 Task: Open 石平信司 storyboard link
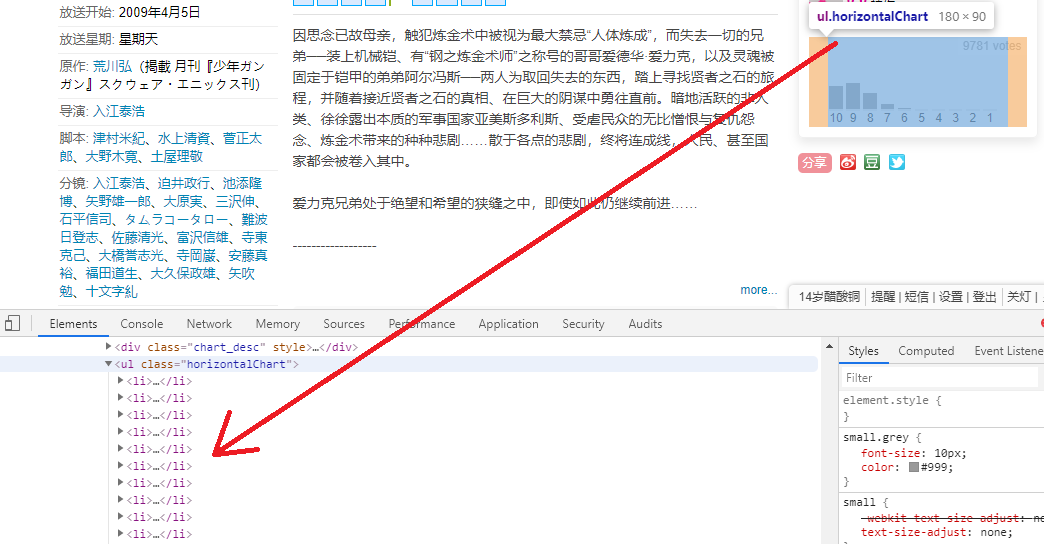coord(86,219)
